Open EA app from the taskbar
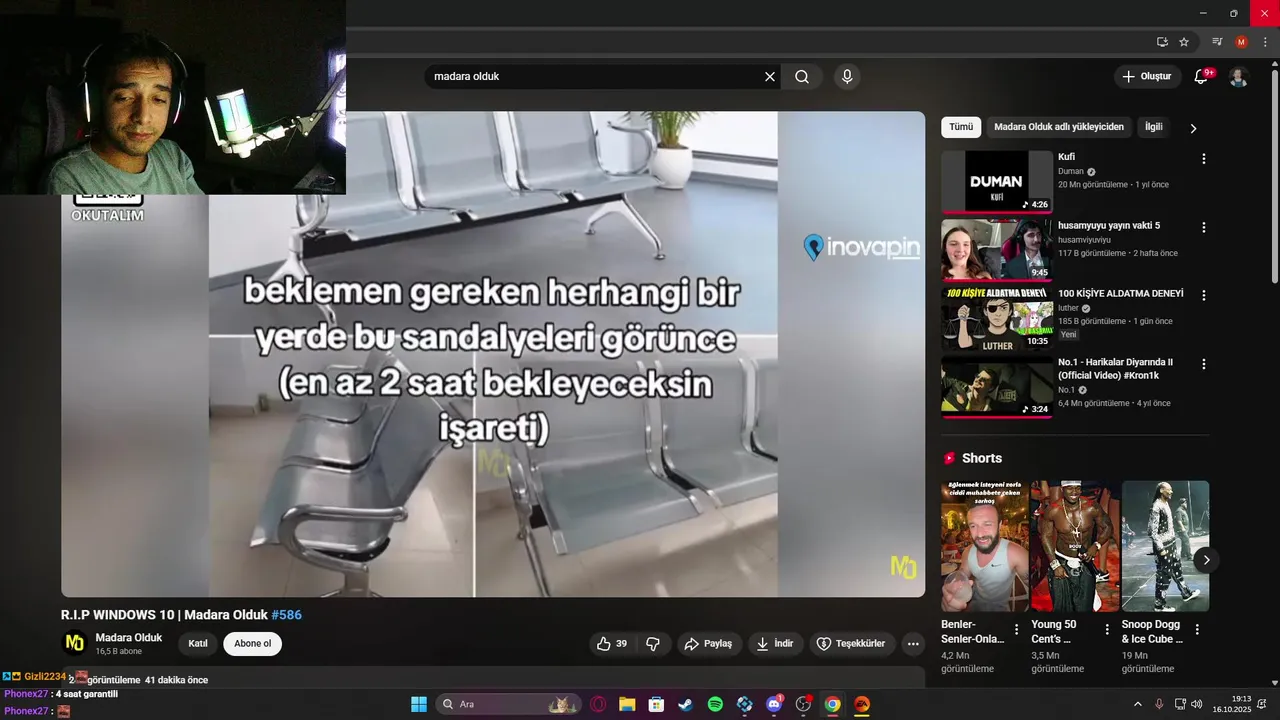The width and height of the screenshot is (1280, 720). click(862, 704)
